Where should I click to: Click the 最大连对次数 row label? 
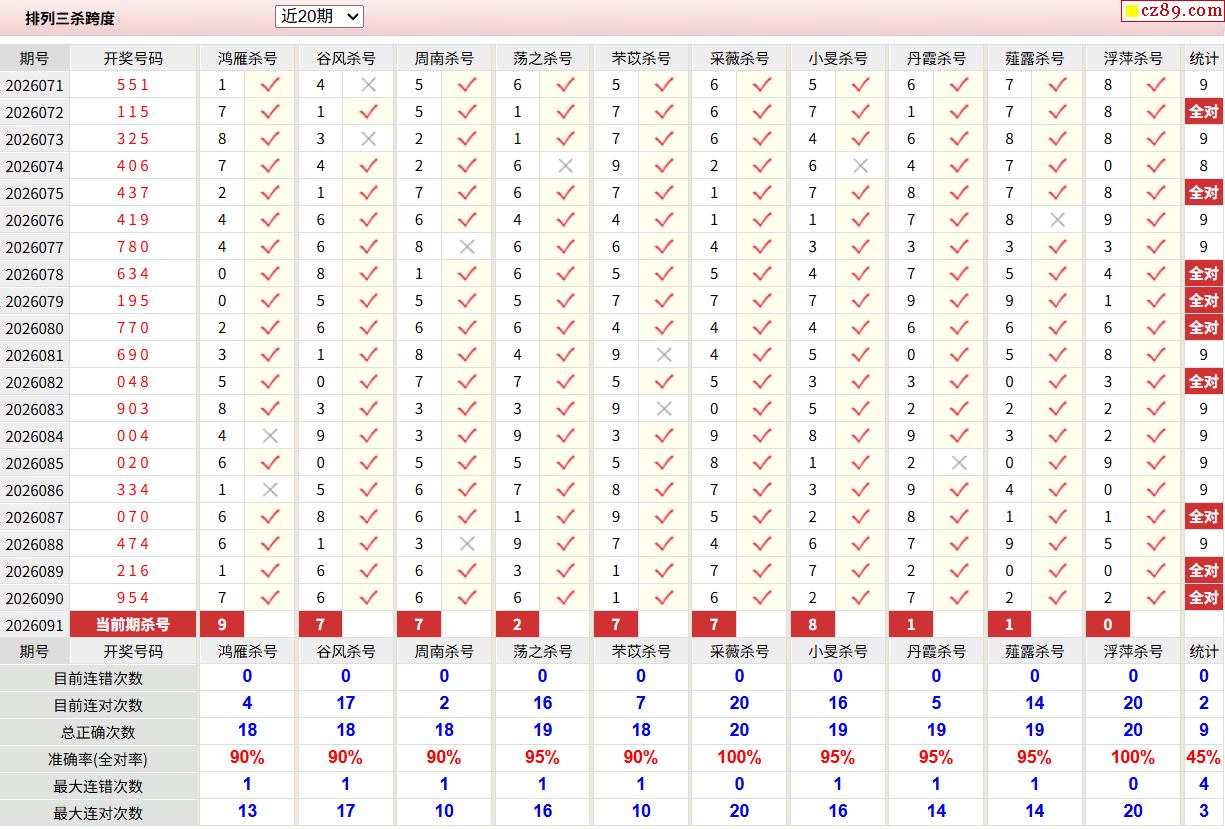pos(98,813)
